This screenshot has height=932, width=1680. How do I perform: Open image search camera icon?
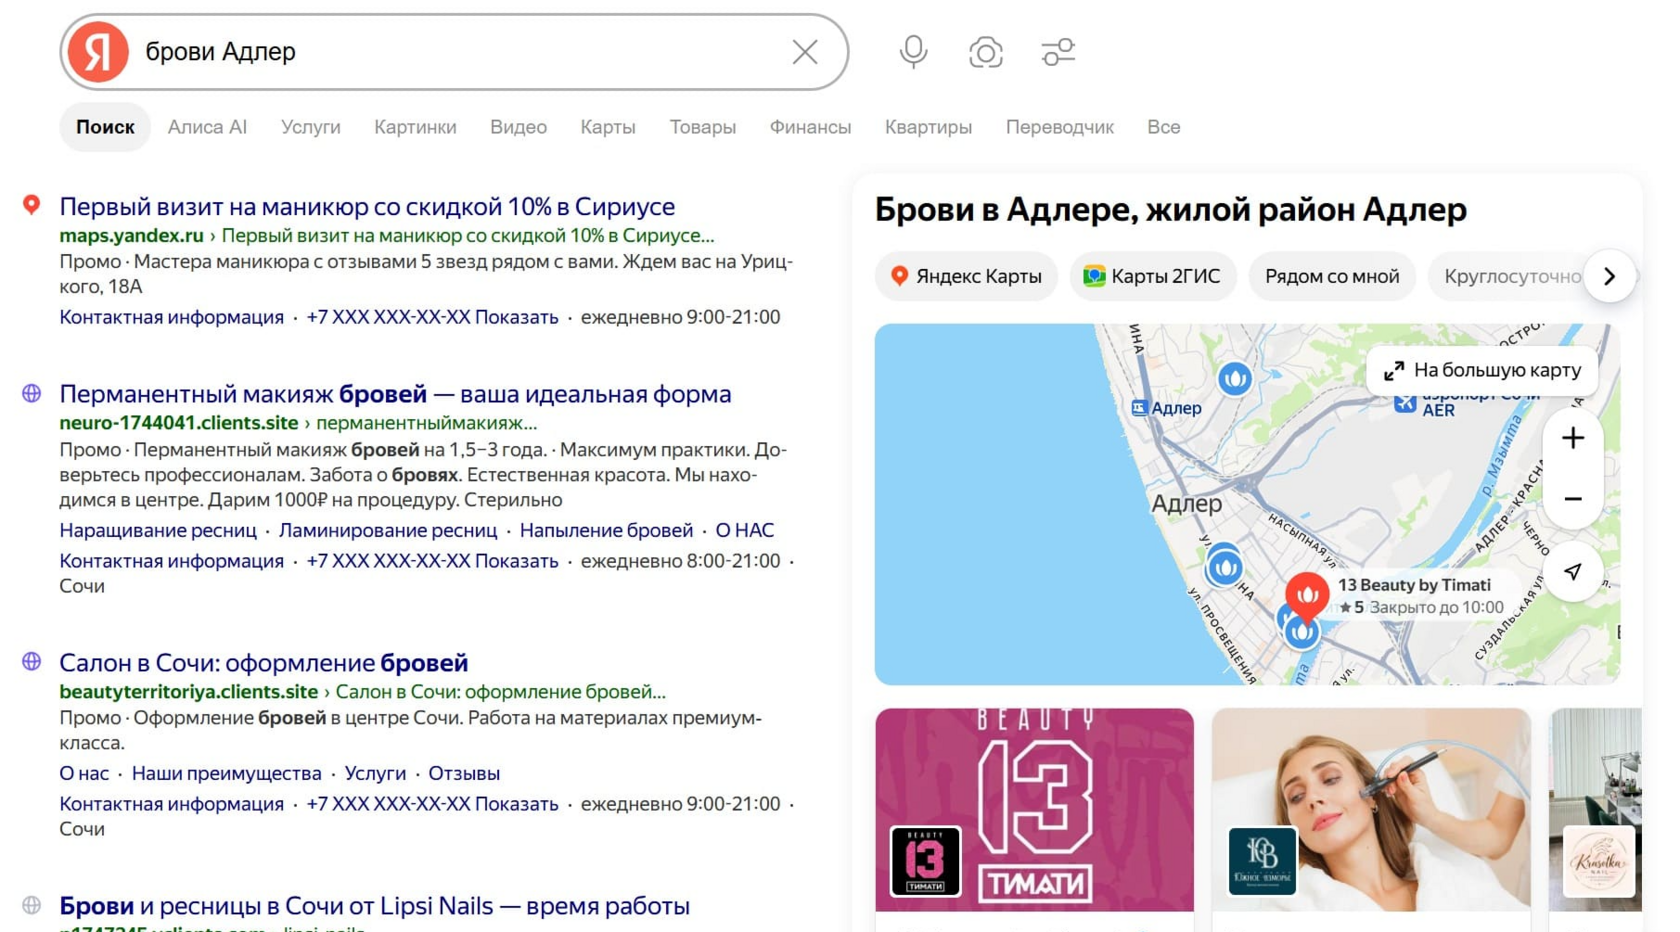[x=985, y=52]
